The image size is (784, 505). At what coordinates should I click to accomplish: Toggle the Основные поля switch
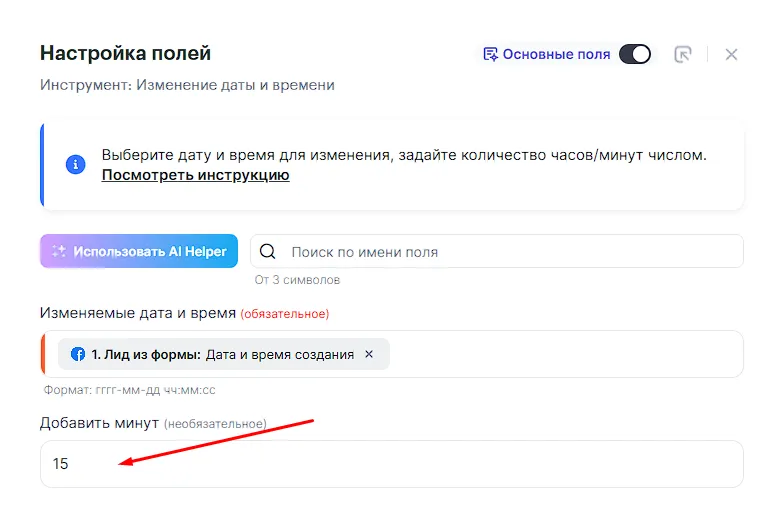coord(634,54)
